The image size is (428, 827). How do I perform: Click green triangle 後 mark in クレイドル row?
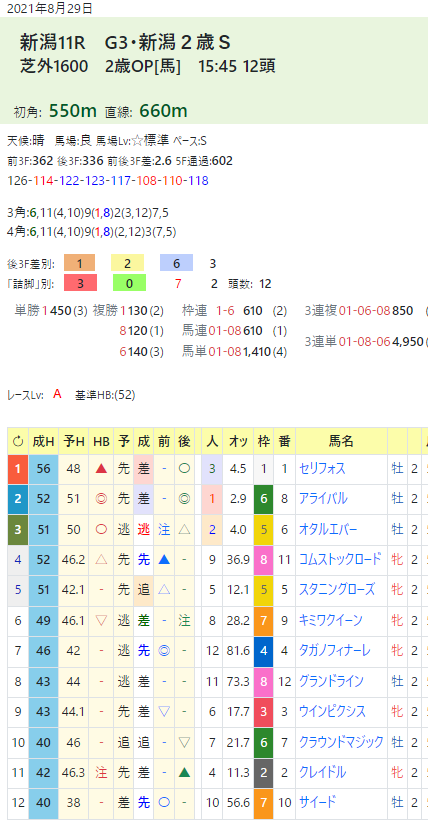point(184,773)
